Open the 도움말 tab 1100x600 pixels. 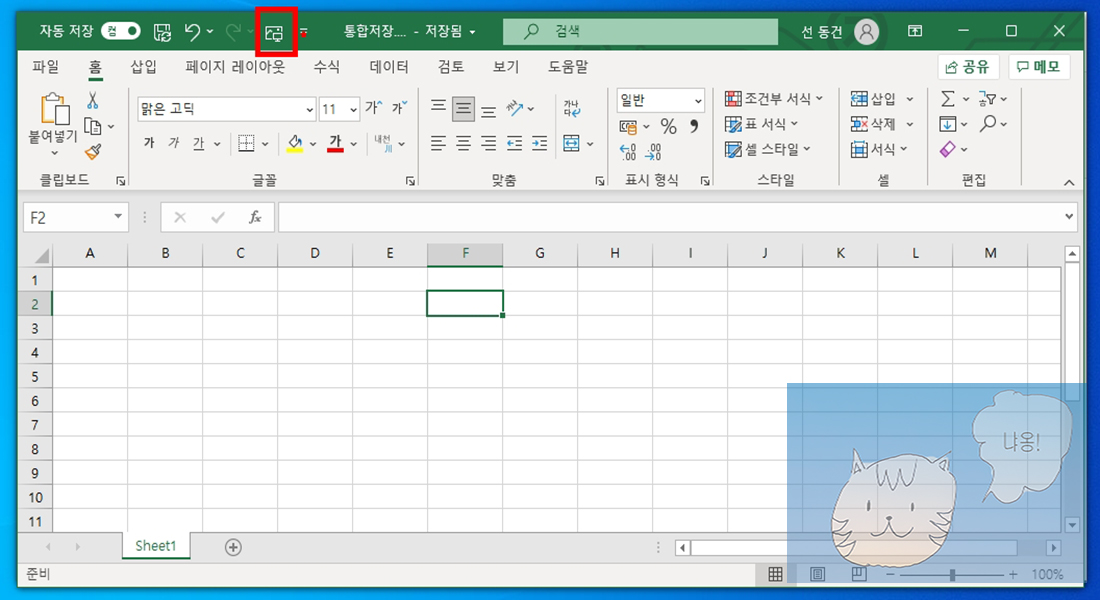568,67
